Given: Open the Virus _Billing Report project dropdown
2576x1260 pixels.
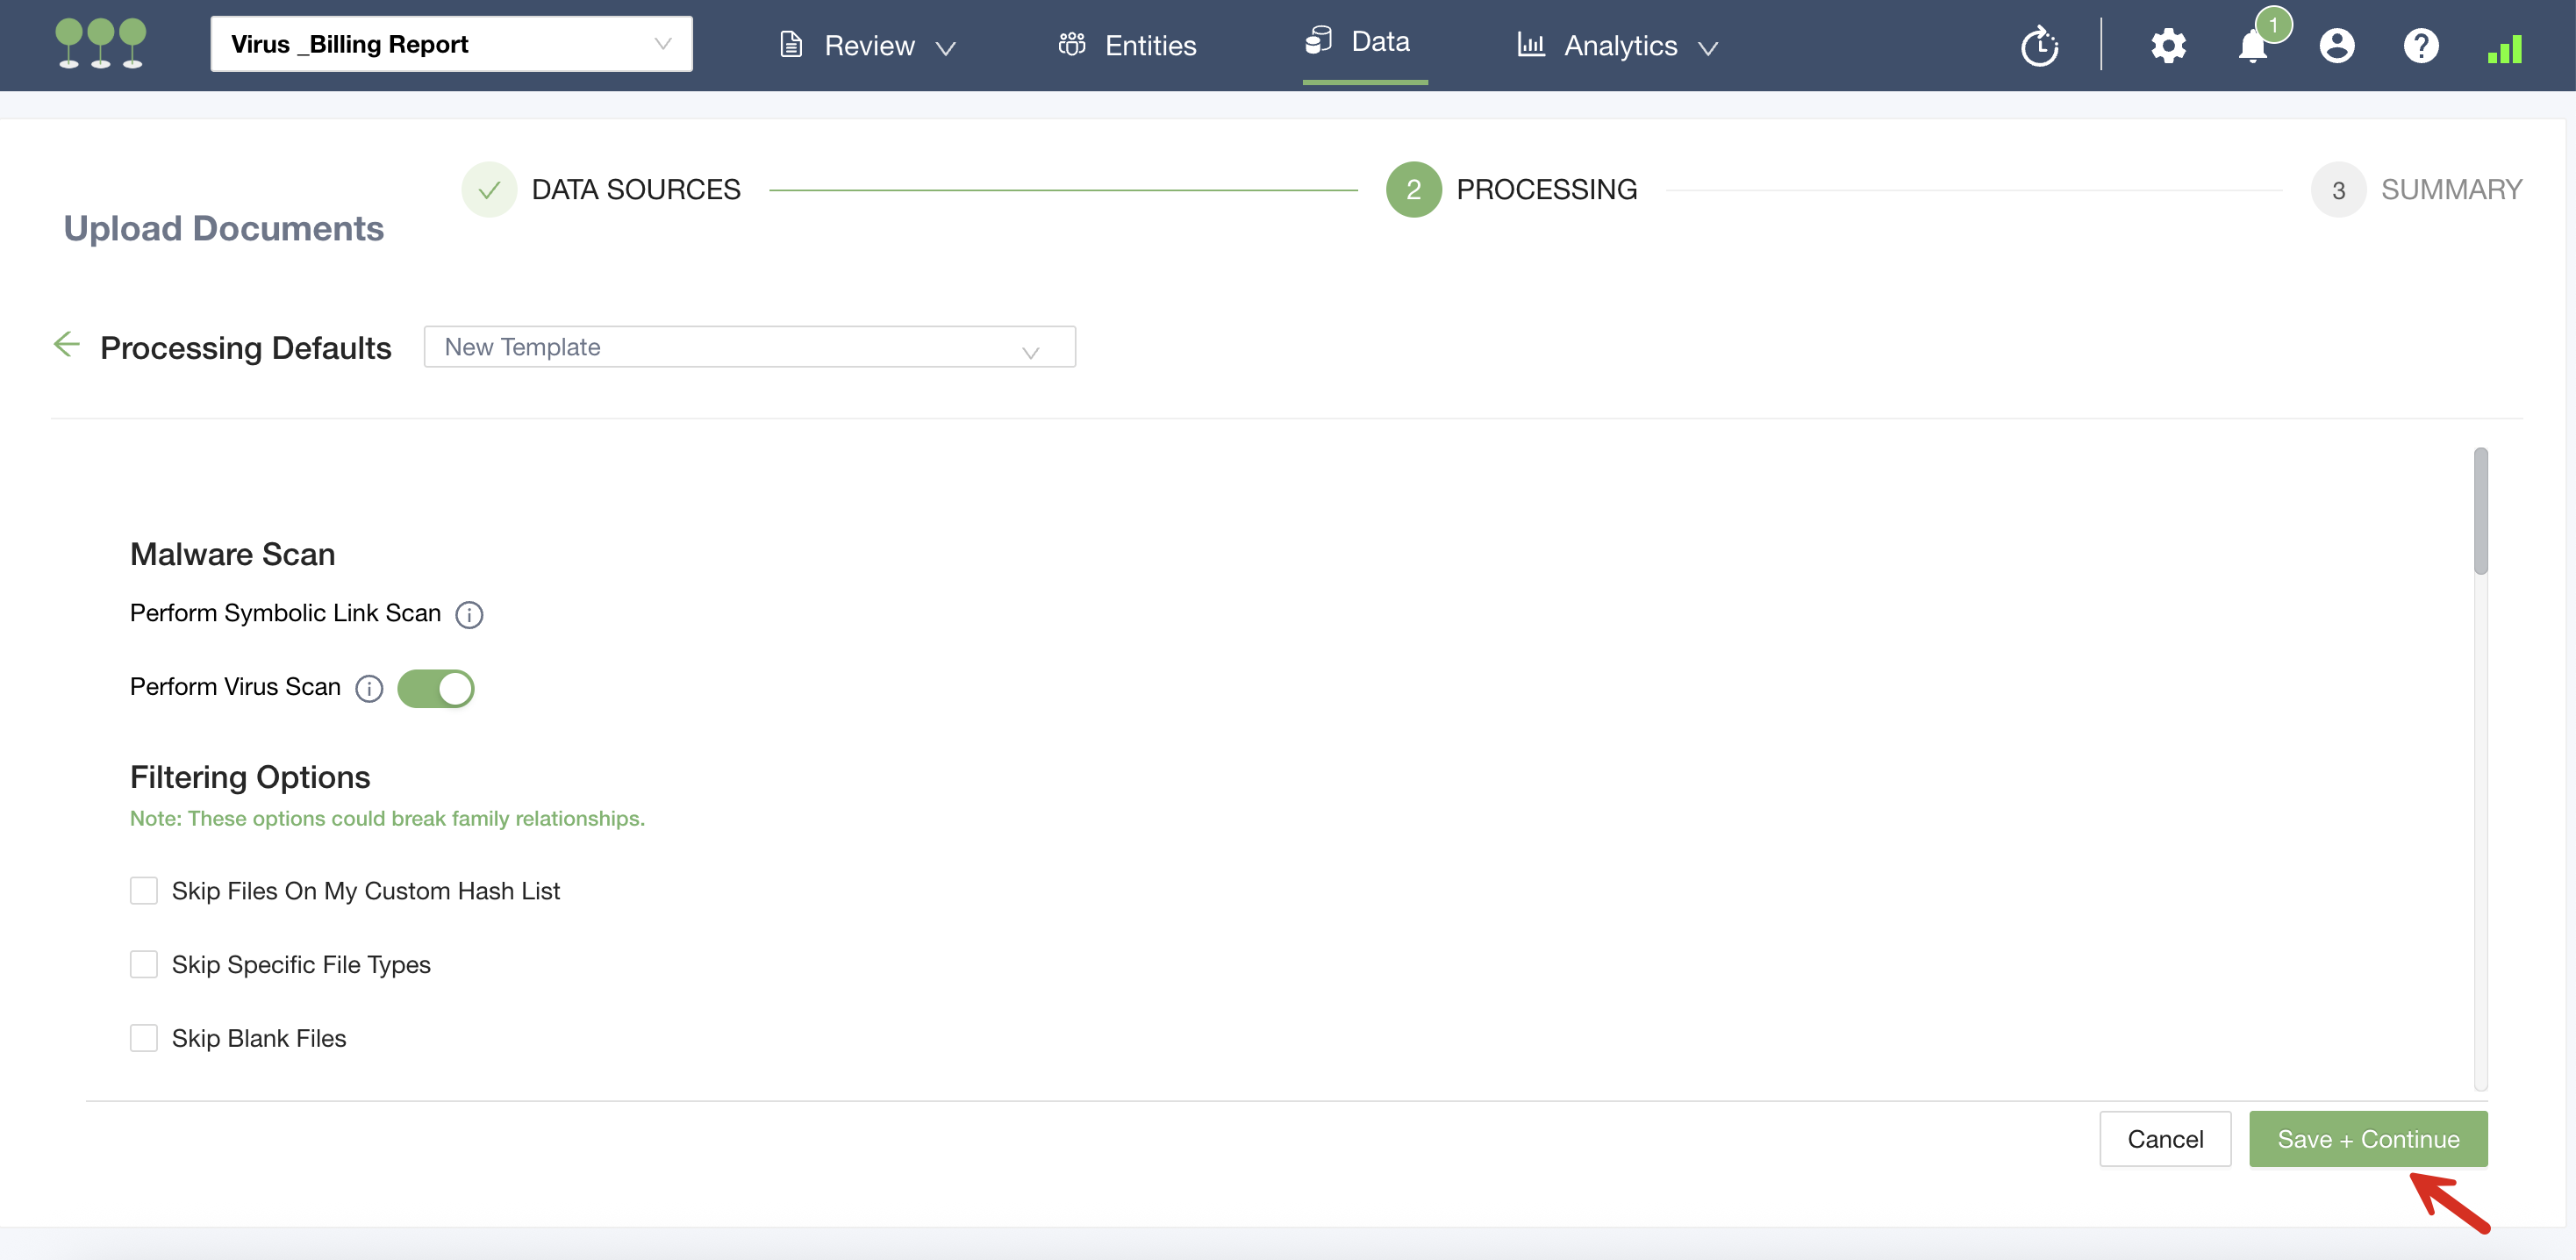Looking at the screenshot, I should tap(451, 44).
